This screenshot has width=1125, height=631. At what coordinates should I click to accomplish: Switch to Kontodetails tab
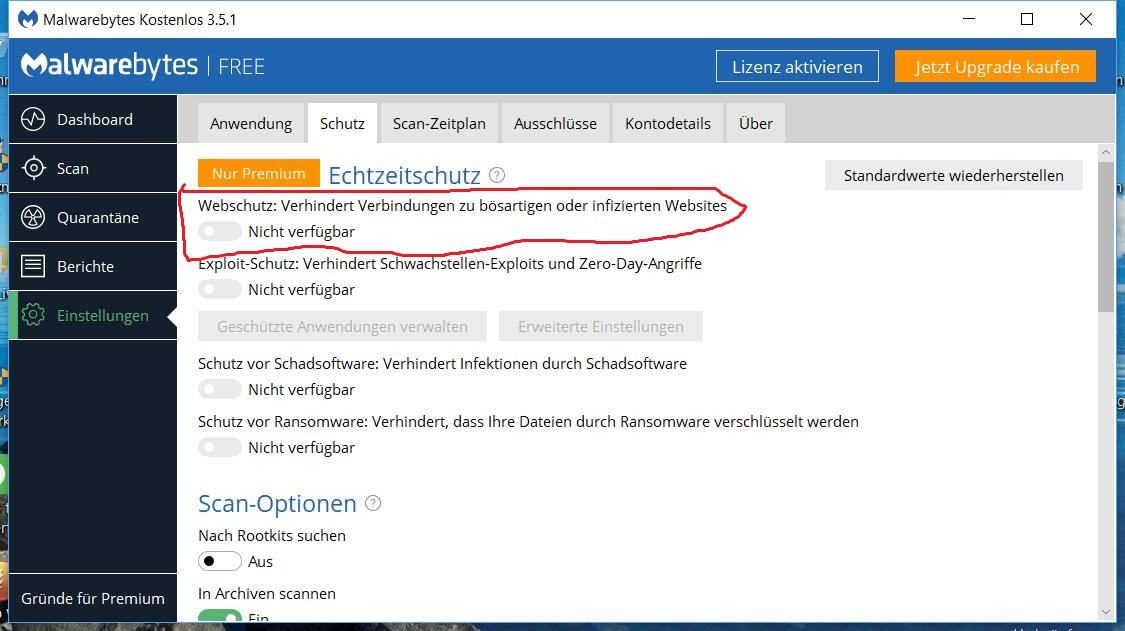click(668, 123)
